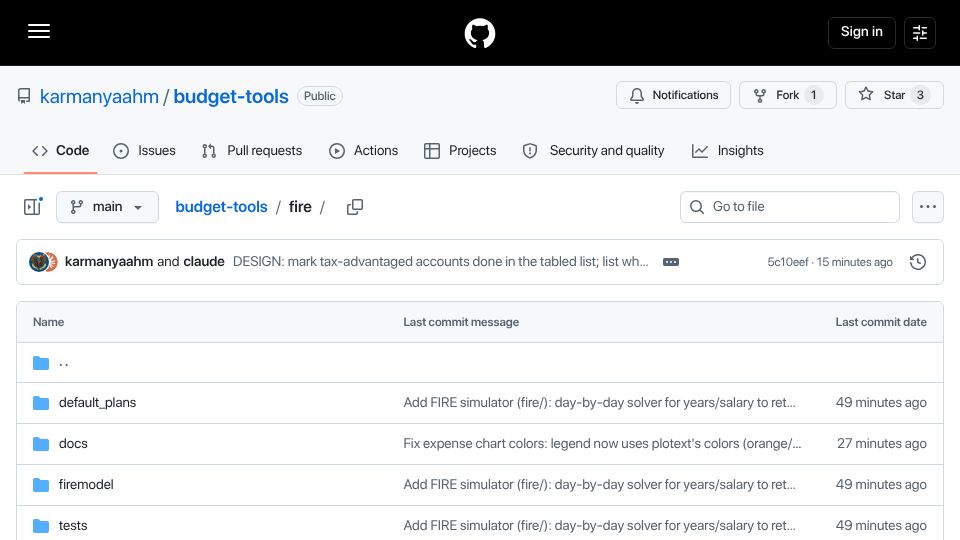Copy the path with copy icon

coord(354,207)
